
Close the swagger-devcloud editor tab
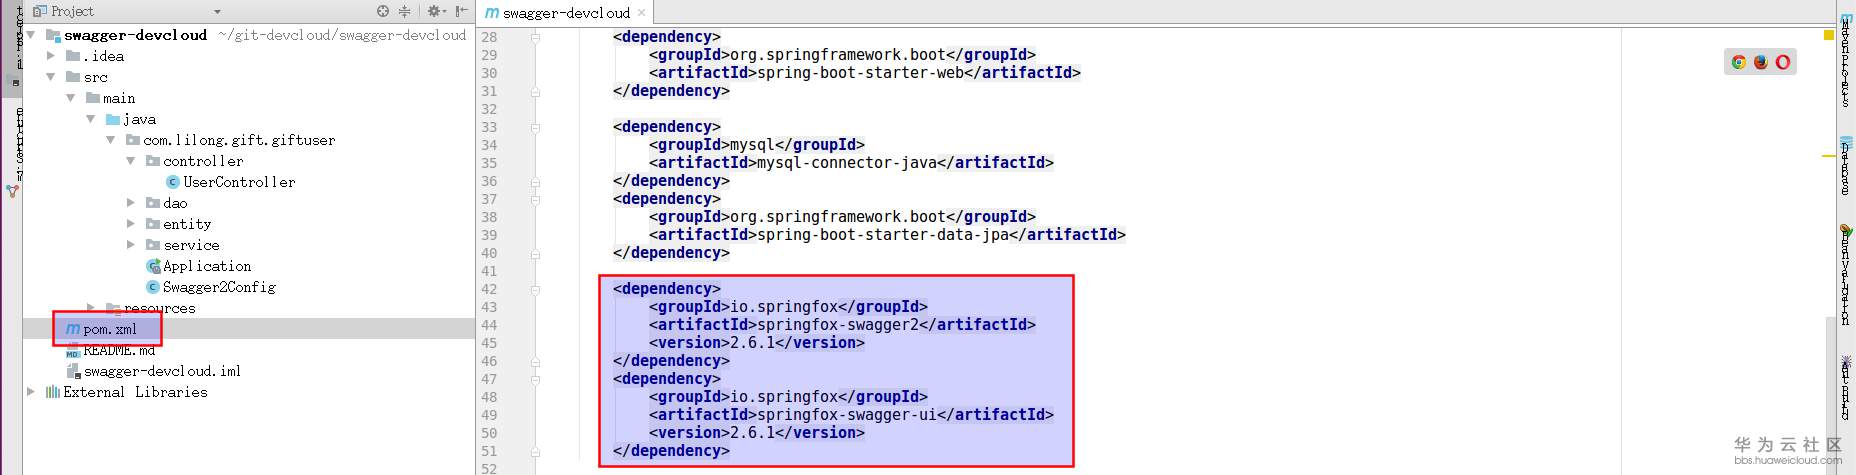[x=641, y=13]
